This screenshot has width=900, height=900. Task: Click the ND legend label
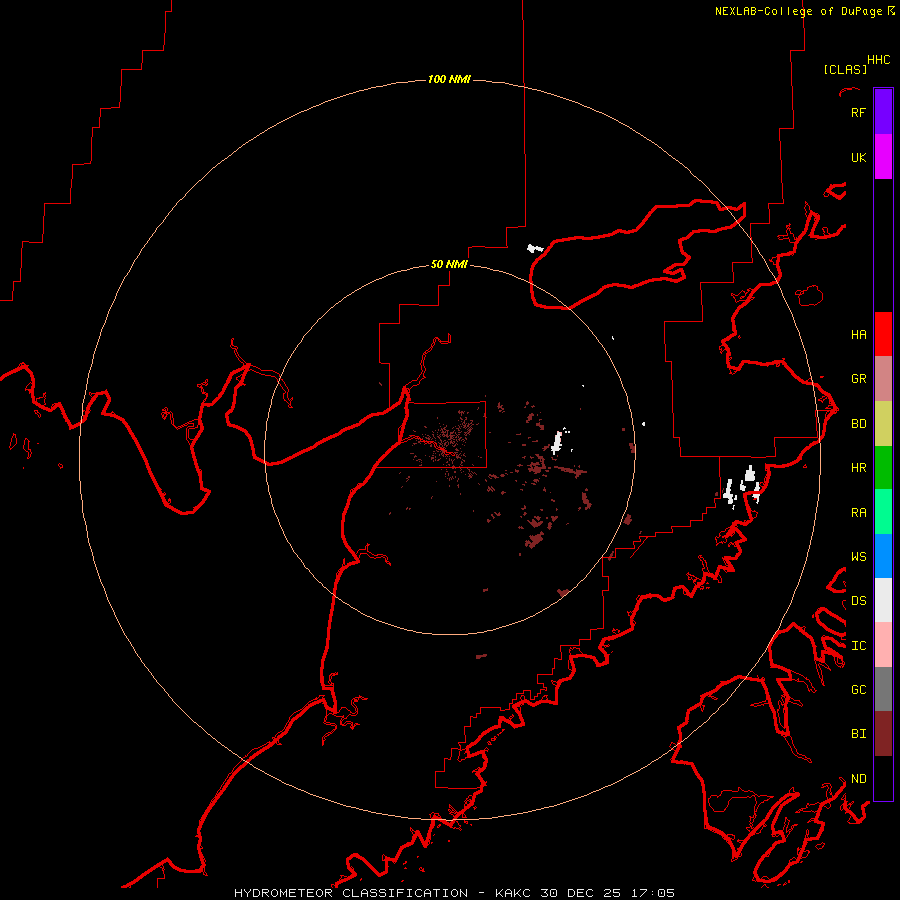pyautogui.click(x=858, y=779)
